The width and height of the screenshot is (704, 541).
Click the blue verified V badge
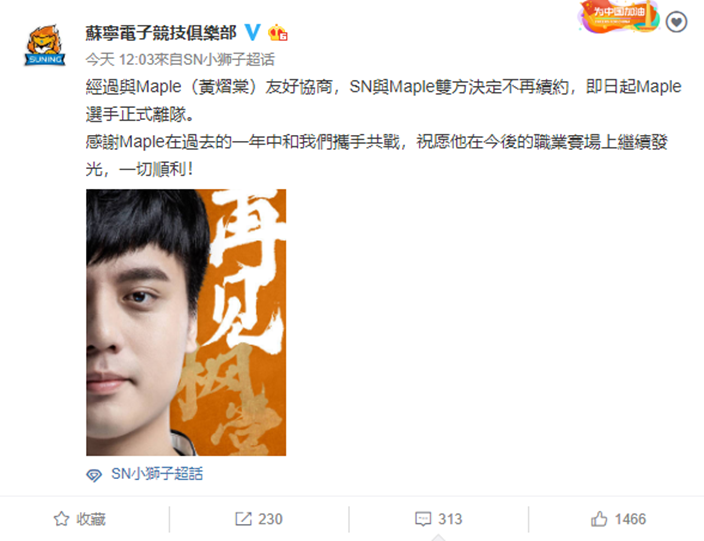pos(252,32)
